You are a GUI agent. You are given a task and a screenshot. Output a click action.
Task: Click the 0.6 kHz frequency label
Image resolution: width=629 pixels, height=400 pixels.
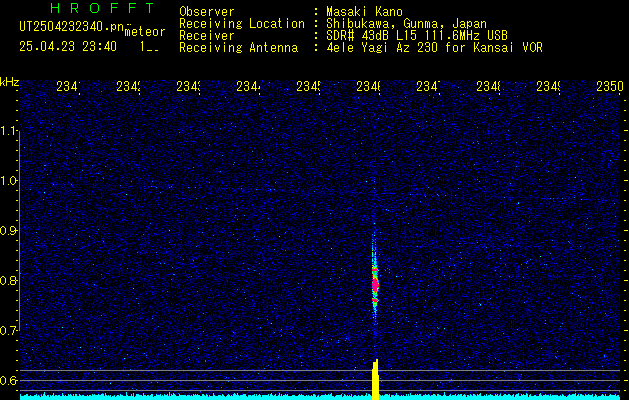point(9,380)
